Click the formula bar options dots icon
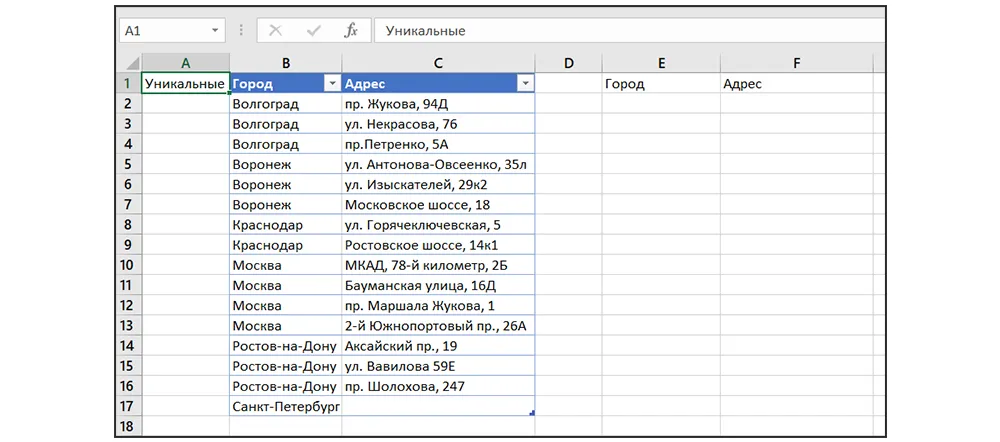 pos(242,31)
